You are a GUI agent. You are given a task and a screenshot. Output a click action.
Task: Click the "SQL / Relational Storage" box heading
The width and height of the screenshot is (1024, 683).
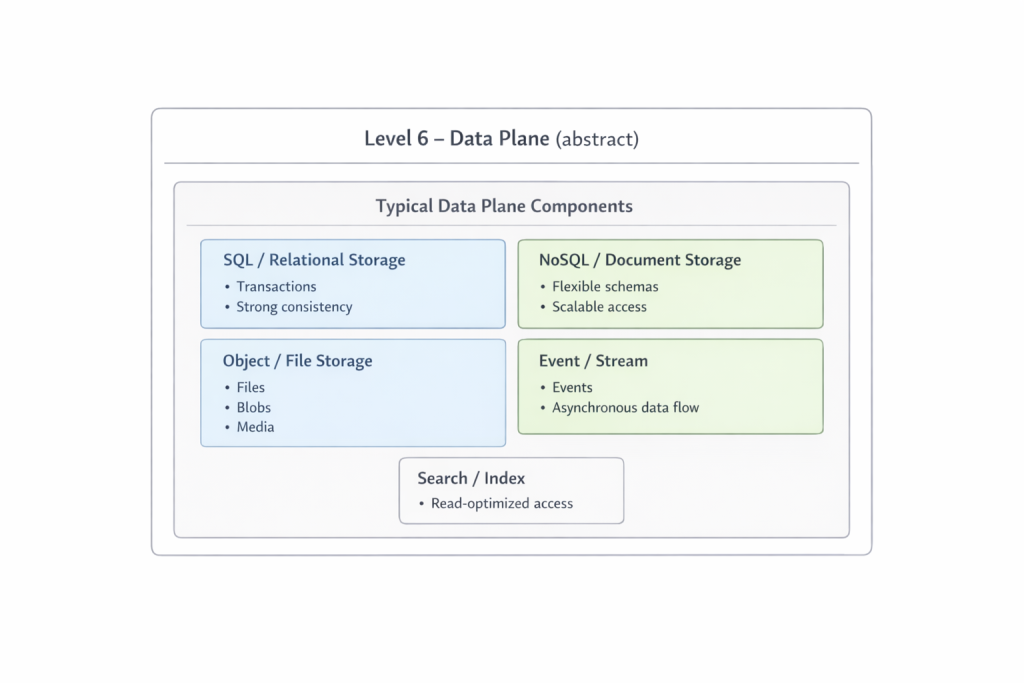pyautogui.click(x=314, y=260)
